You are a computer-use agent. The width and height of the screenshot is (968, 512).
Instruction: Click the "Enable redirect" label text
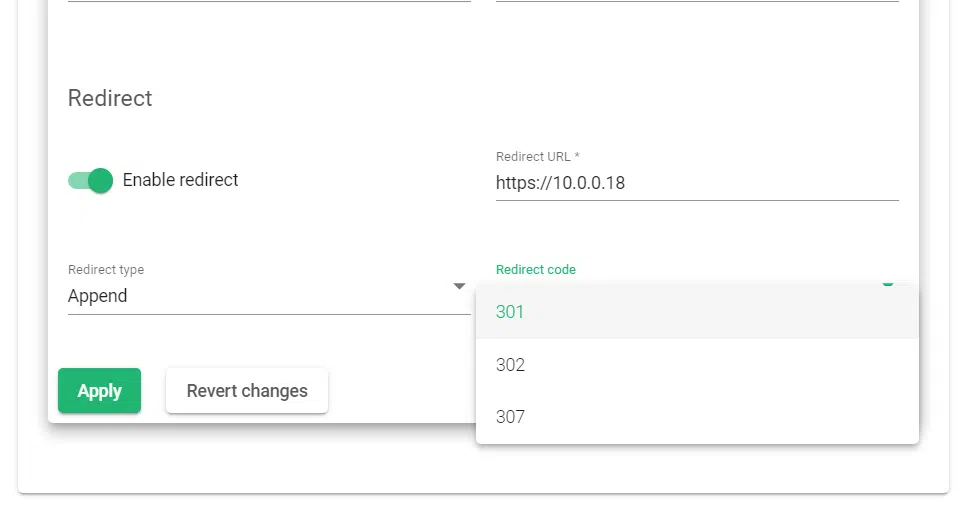point(180,181)
